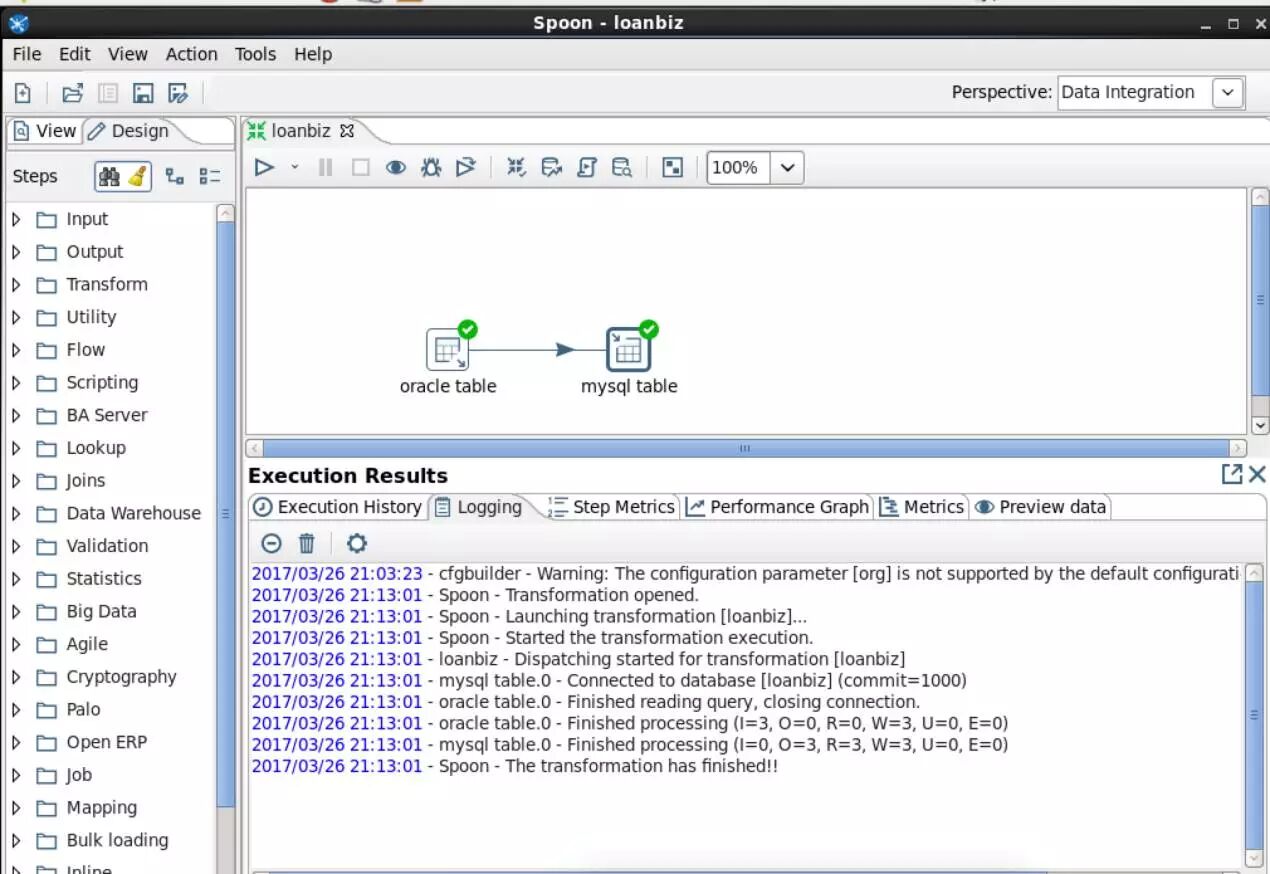Expand the Output folder
The width and height of the screenshot is (1270, 874).
16,252
